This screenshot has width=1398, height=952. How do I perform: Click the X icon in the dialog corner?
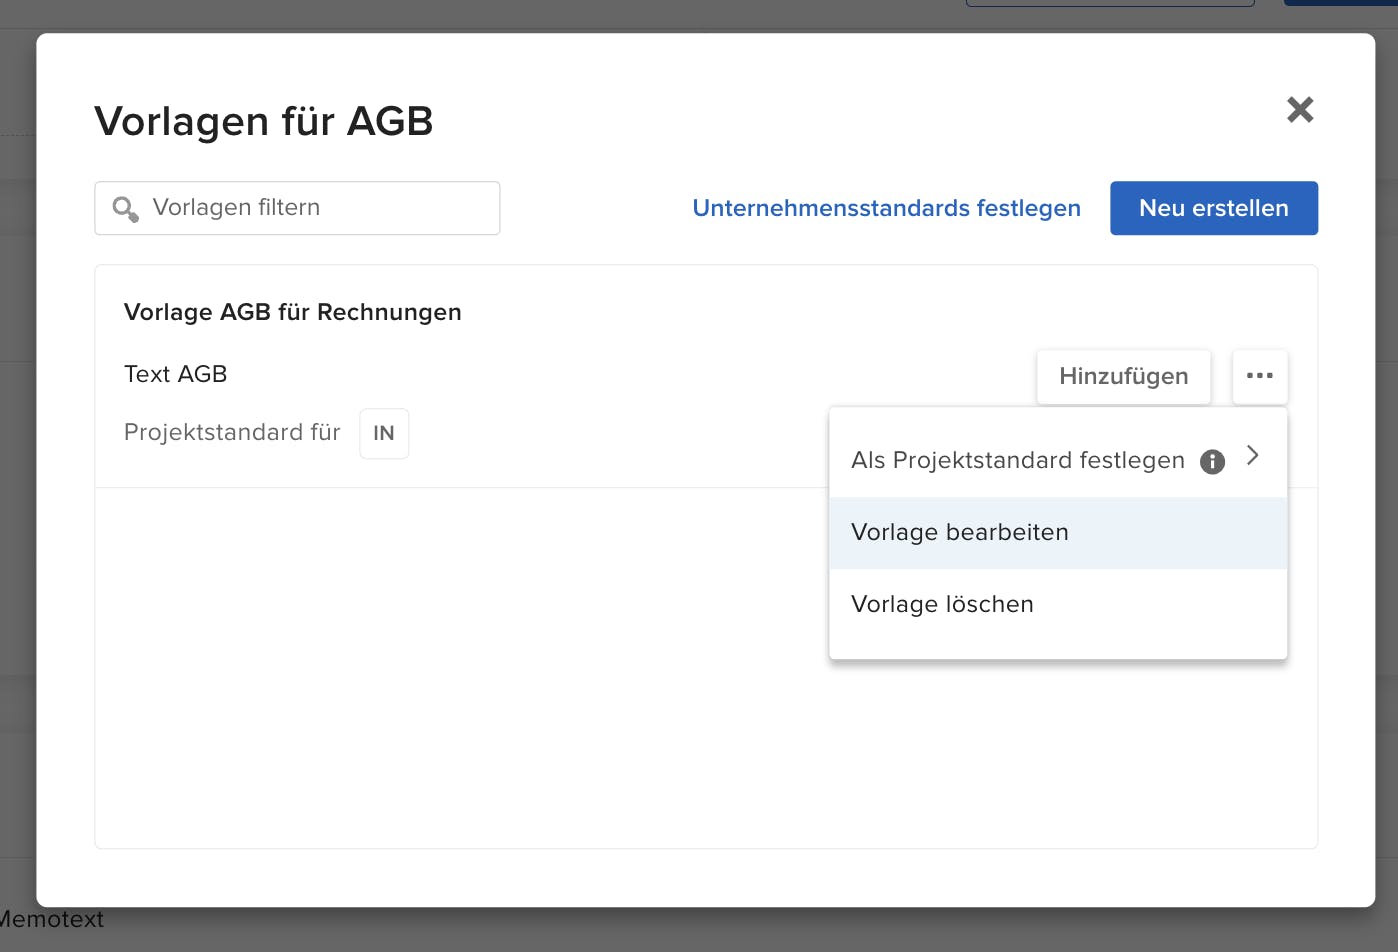point(1300,110)
